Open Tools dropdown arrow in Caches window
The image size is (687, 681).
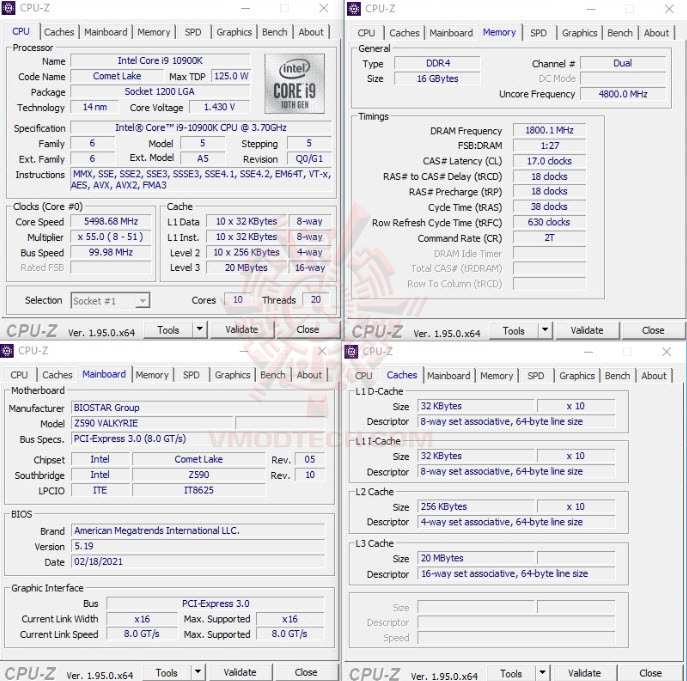click(542, 672)
